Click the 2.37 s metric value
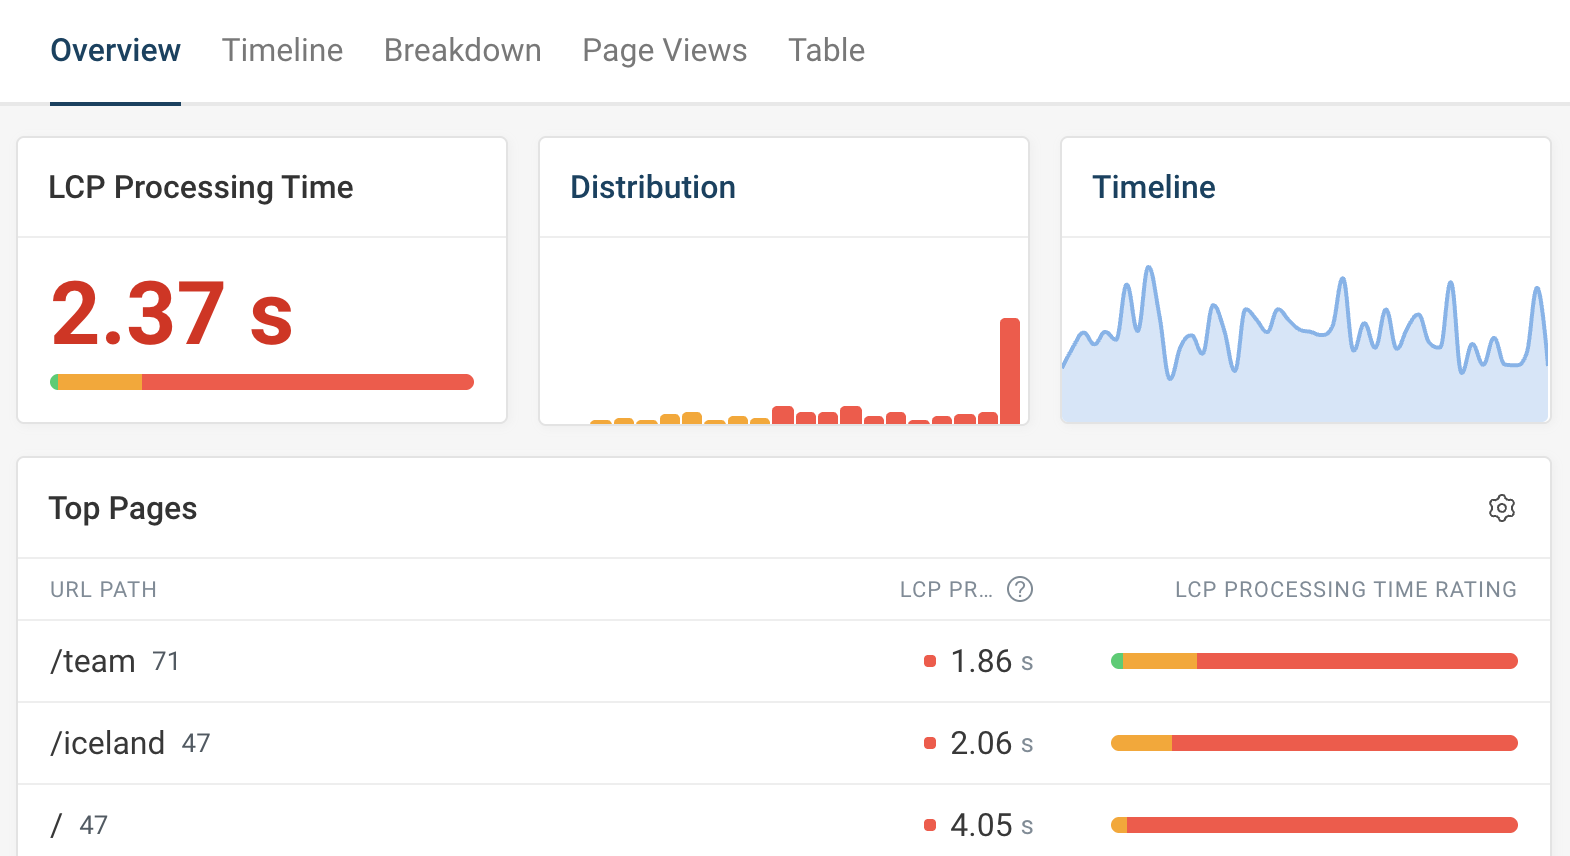The height and width of the screenshot is (856, 1570). [x=172, y=314]
